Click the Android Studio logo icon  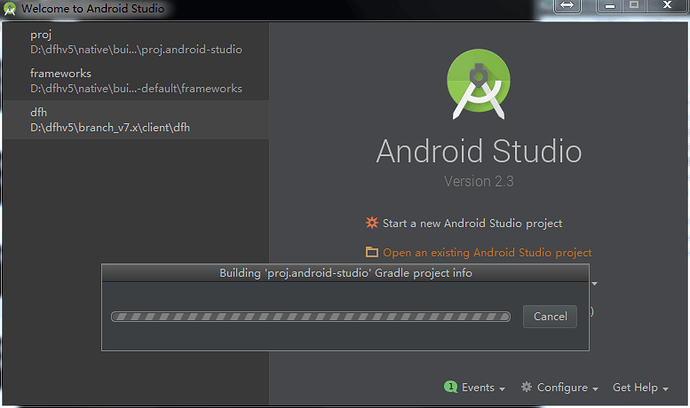pyautogui.click(x=479, y=84)
